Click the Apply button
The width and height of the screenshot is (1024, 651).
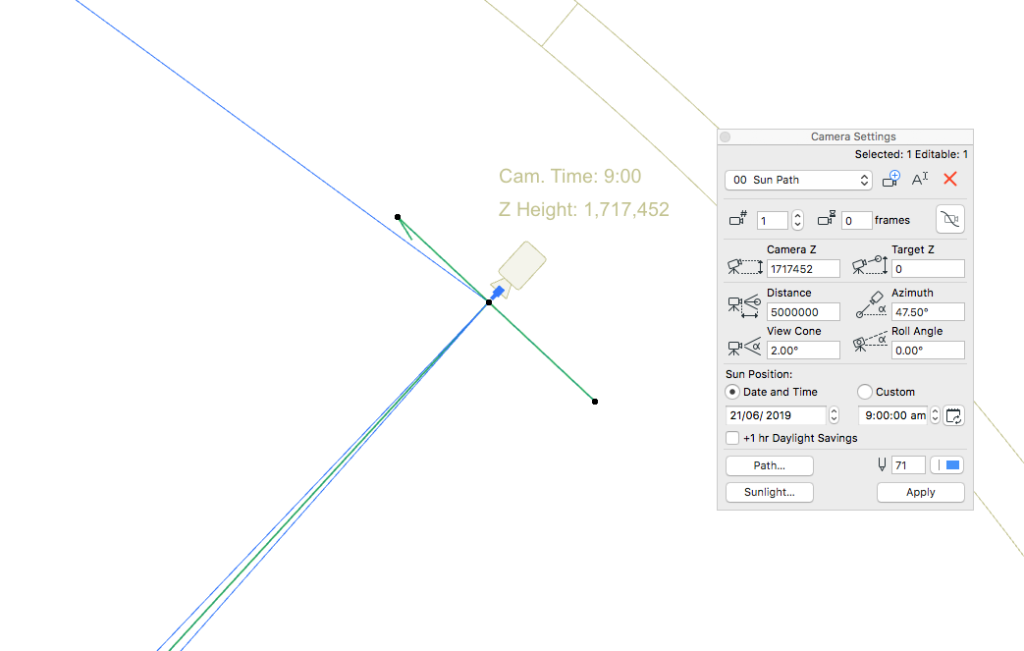click(921, 492)
